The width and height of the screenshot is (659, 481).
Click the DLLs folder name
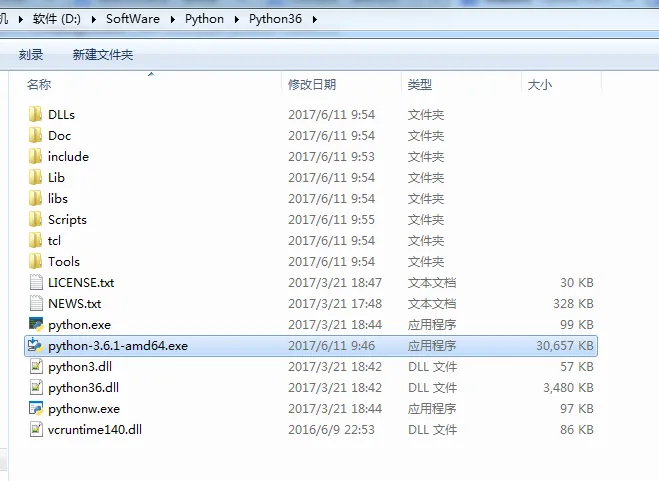tap(61, 114)
